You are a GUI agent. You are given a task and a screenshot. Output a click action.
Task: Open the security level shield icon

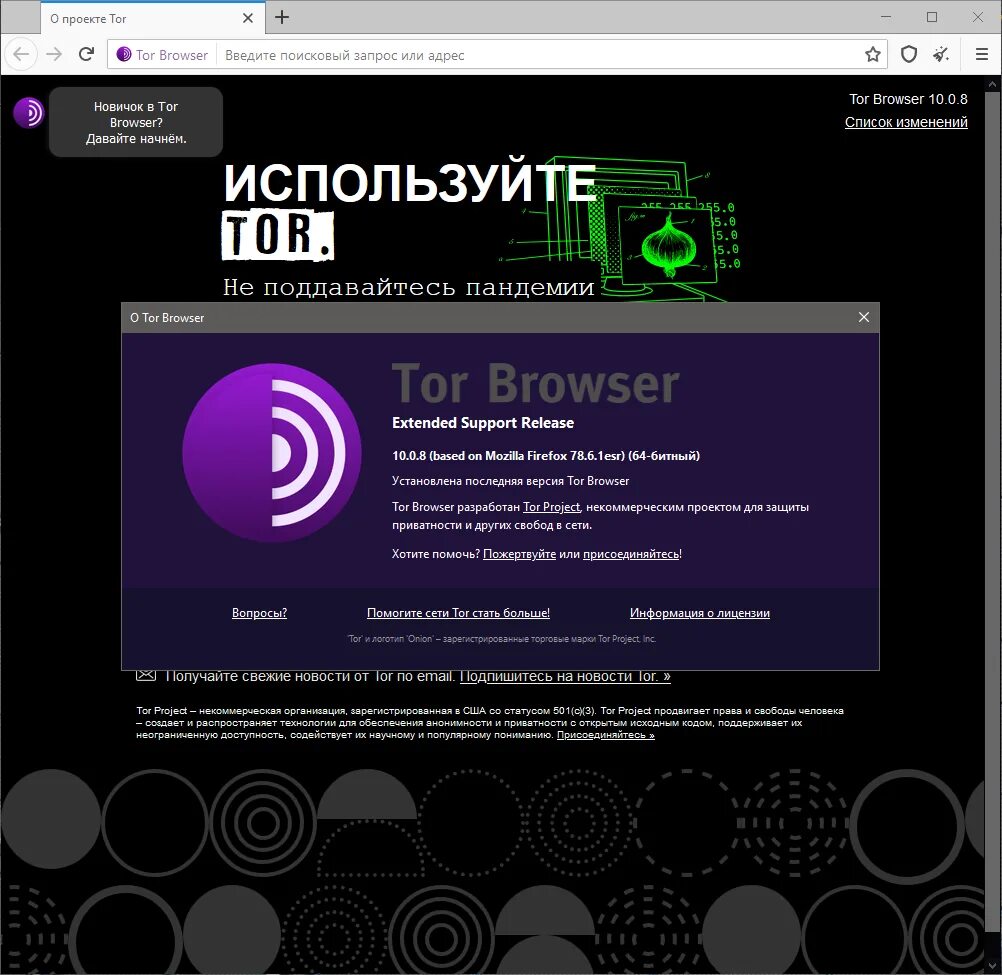(x=909, y=54)
